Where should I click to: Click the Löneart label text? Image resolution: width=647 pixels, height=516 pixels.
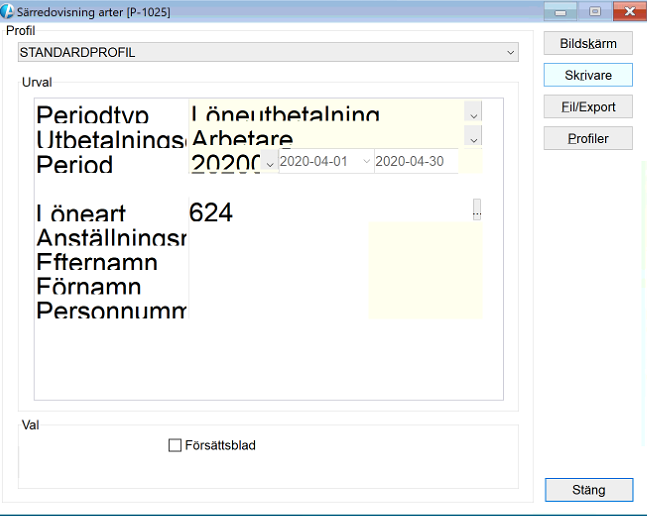81,212
